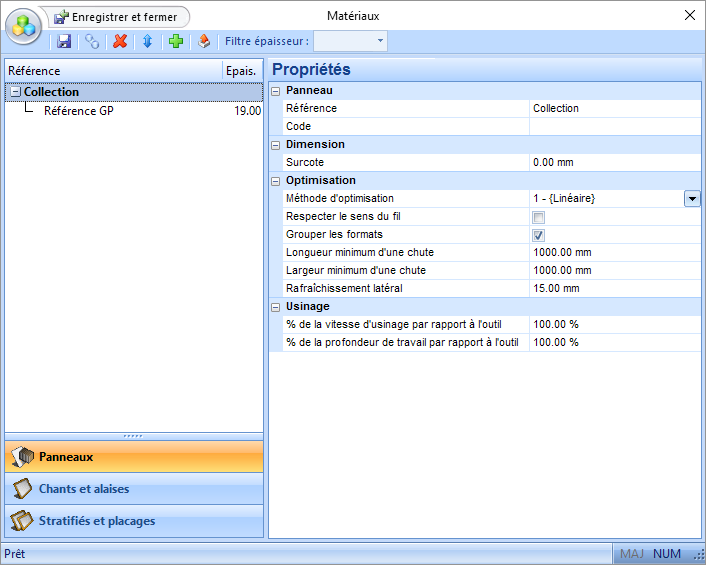Select Référence GP tree item
The width and height of the screenshot is (706, 565).
(78, 111)
